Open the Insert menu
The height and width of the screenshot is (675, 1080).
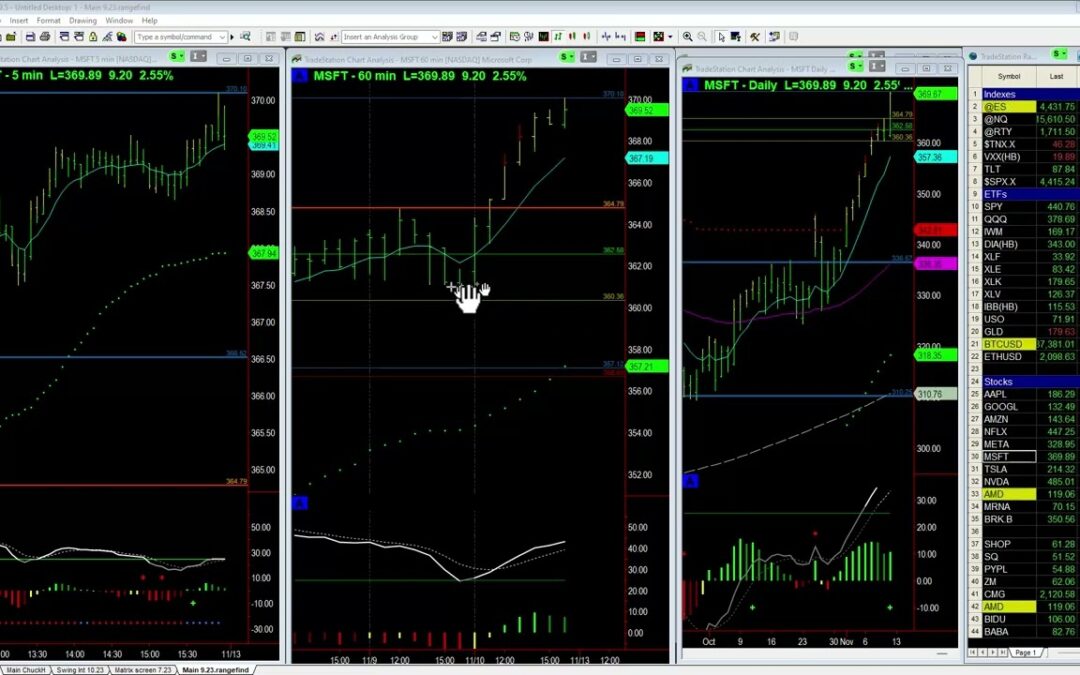(x=19, y=21)
